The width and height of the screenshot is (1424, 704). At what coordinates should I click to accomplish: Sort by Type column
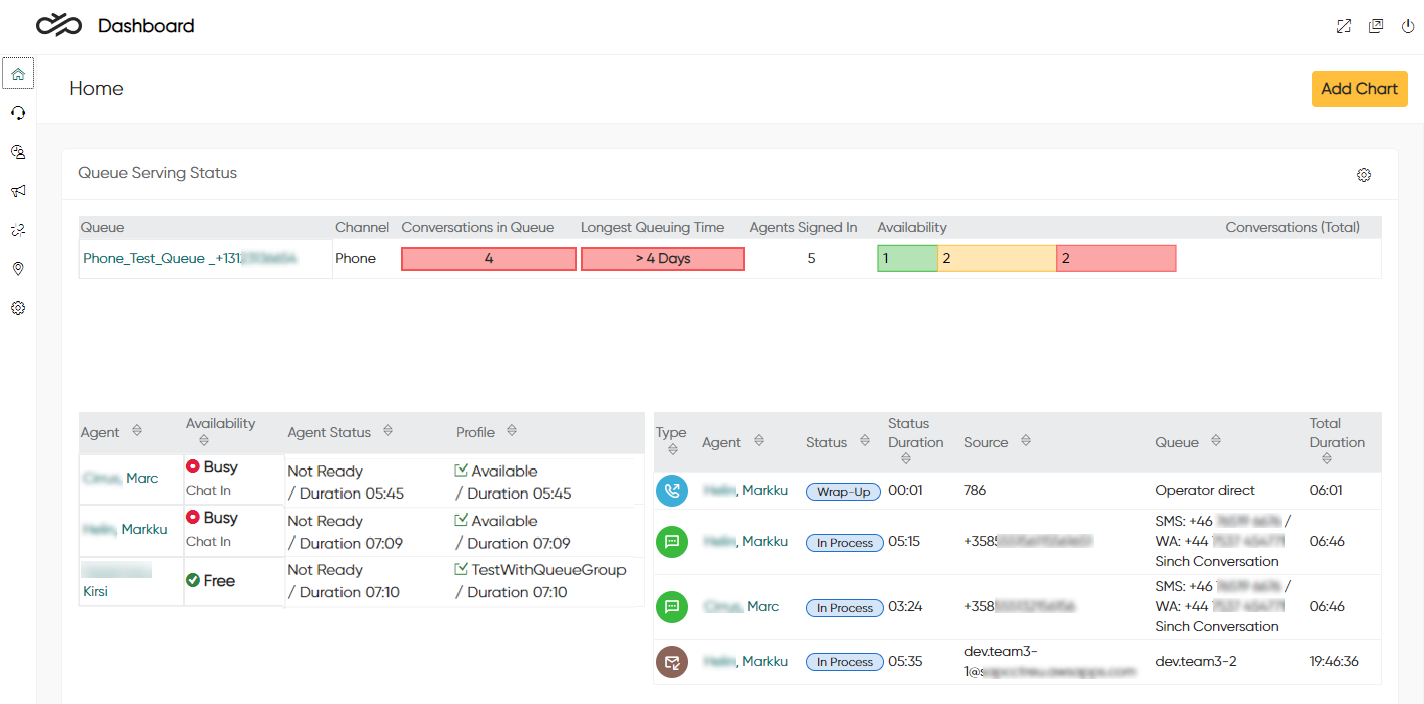672,450
